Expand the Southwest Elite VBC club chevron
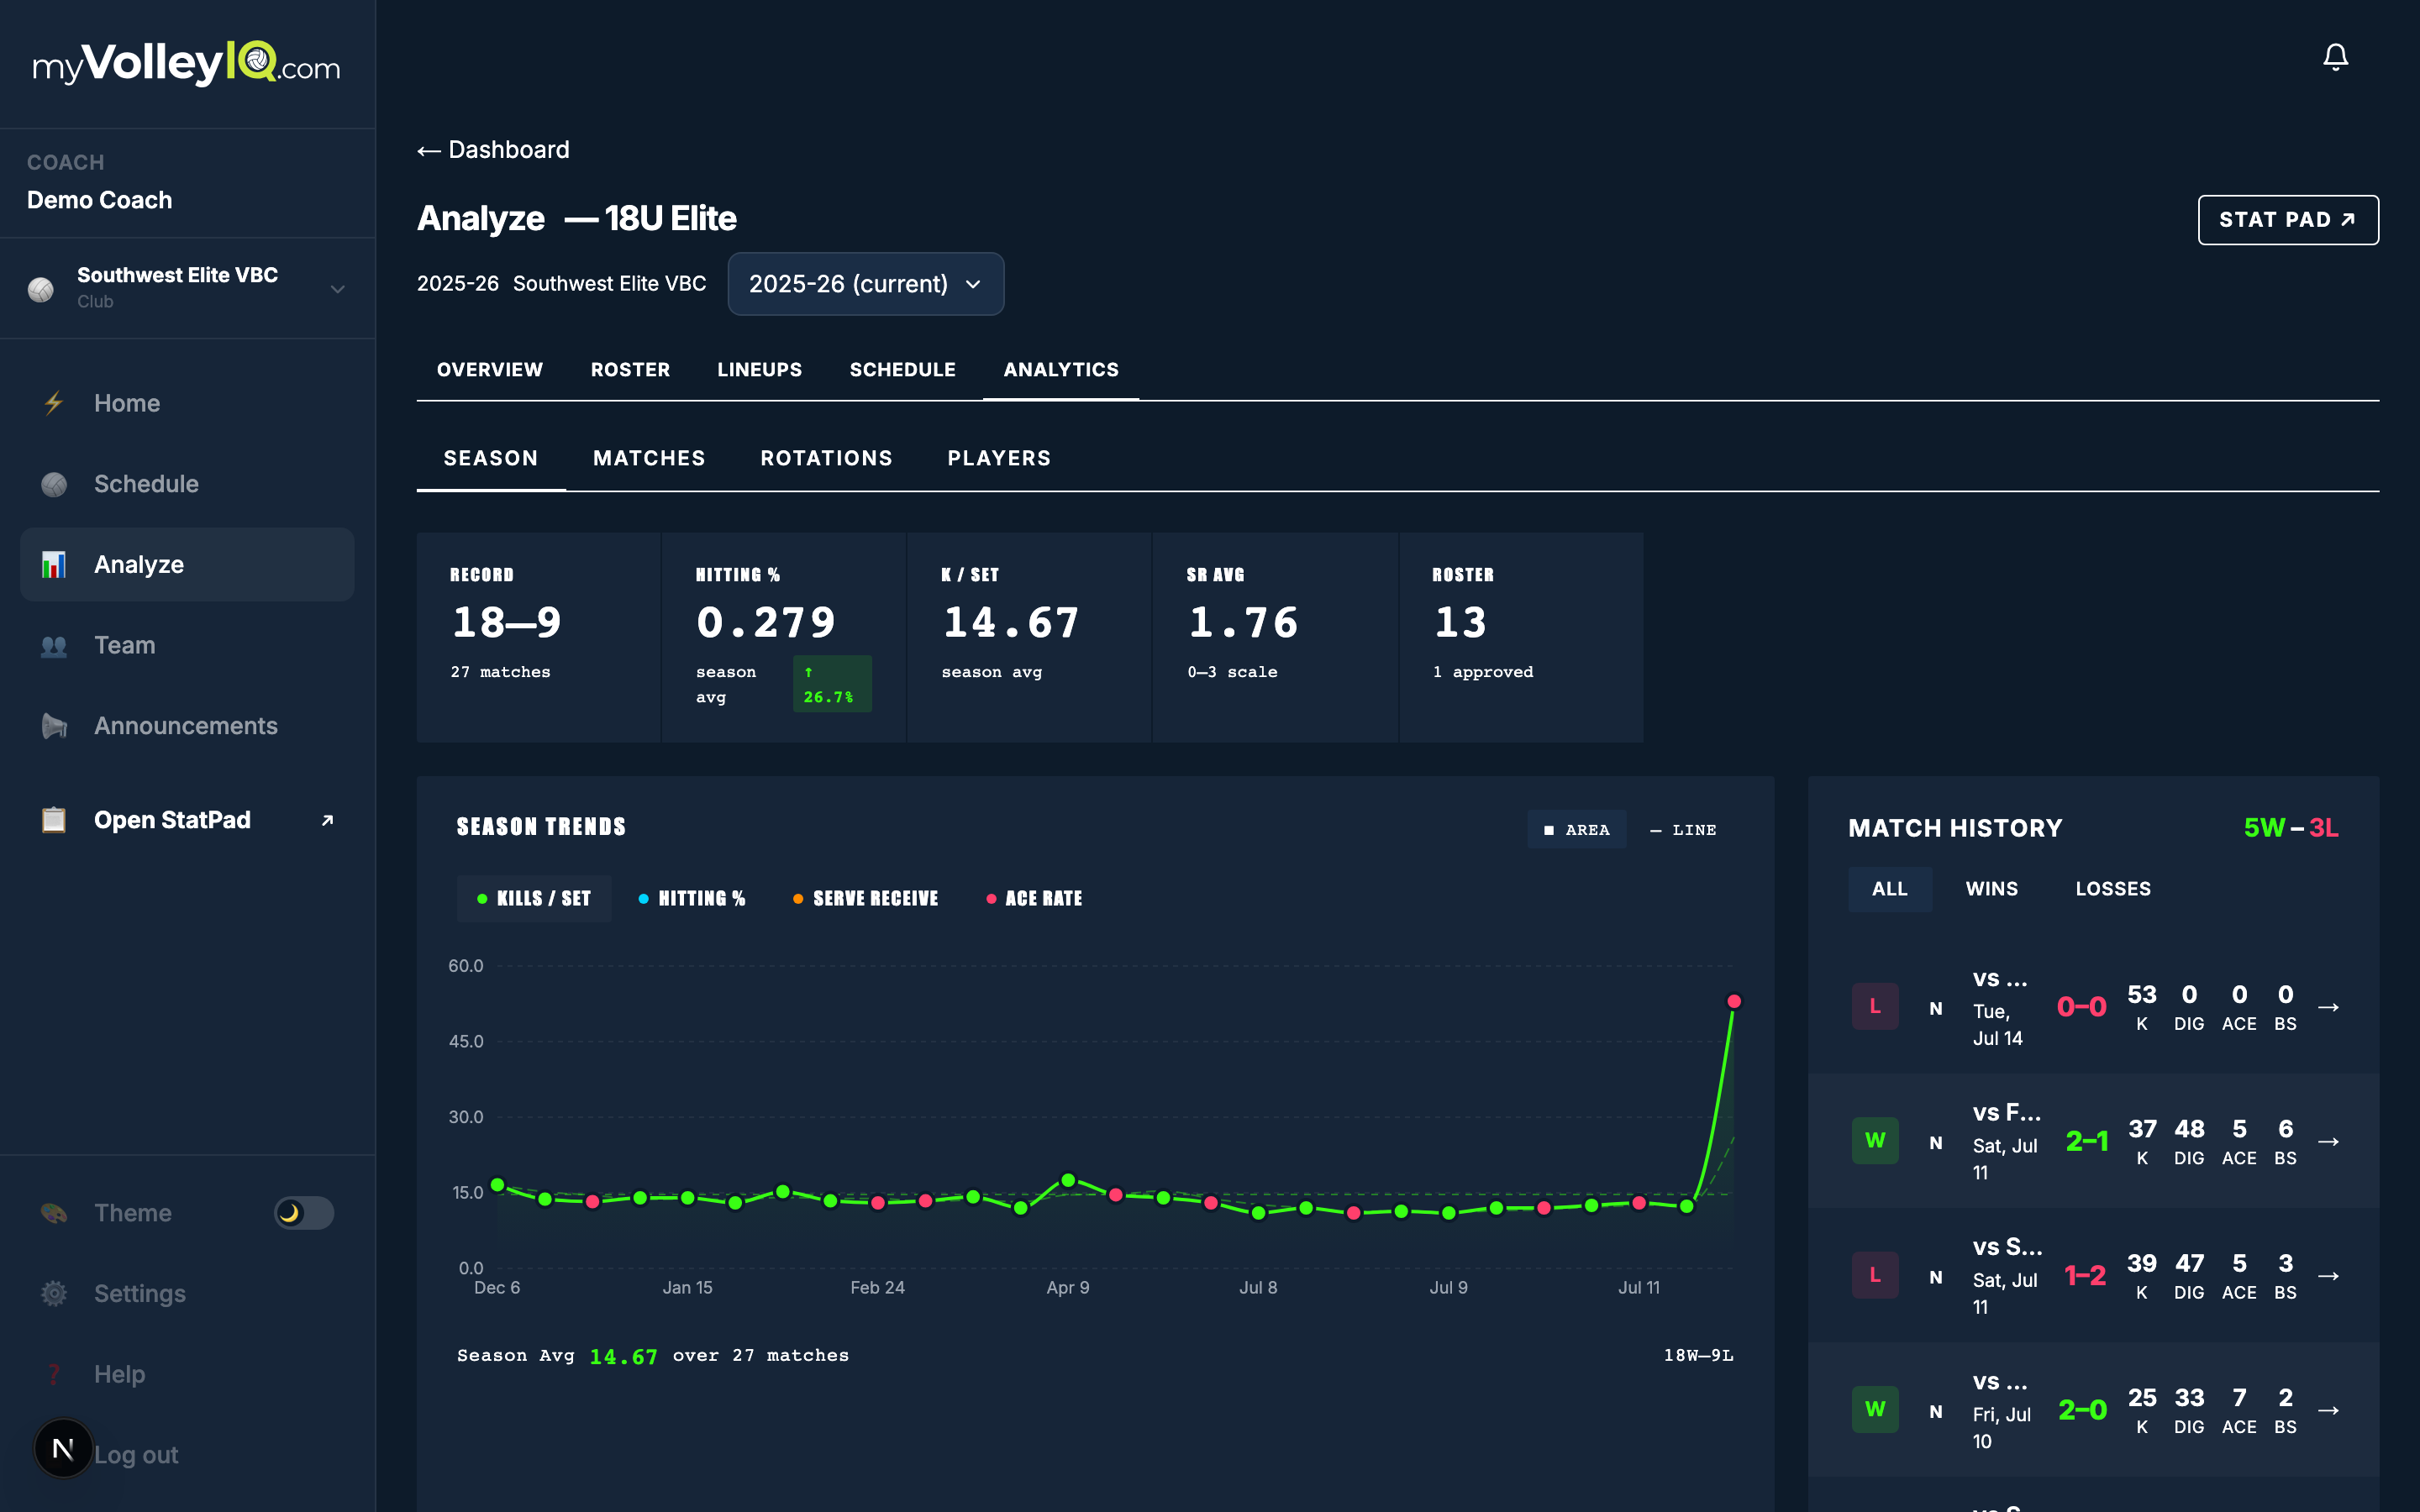Image resolution: width=2420 pixels, height=1512 pixels. click(x=338, y=289)
